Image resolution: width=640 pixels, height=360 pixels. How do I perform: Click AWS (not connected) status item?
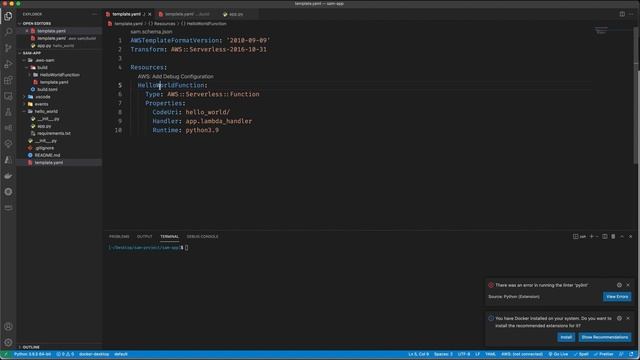tap(522, 354)
